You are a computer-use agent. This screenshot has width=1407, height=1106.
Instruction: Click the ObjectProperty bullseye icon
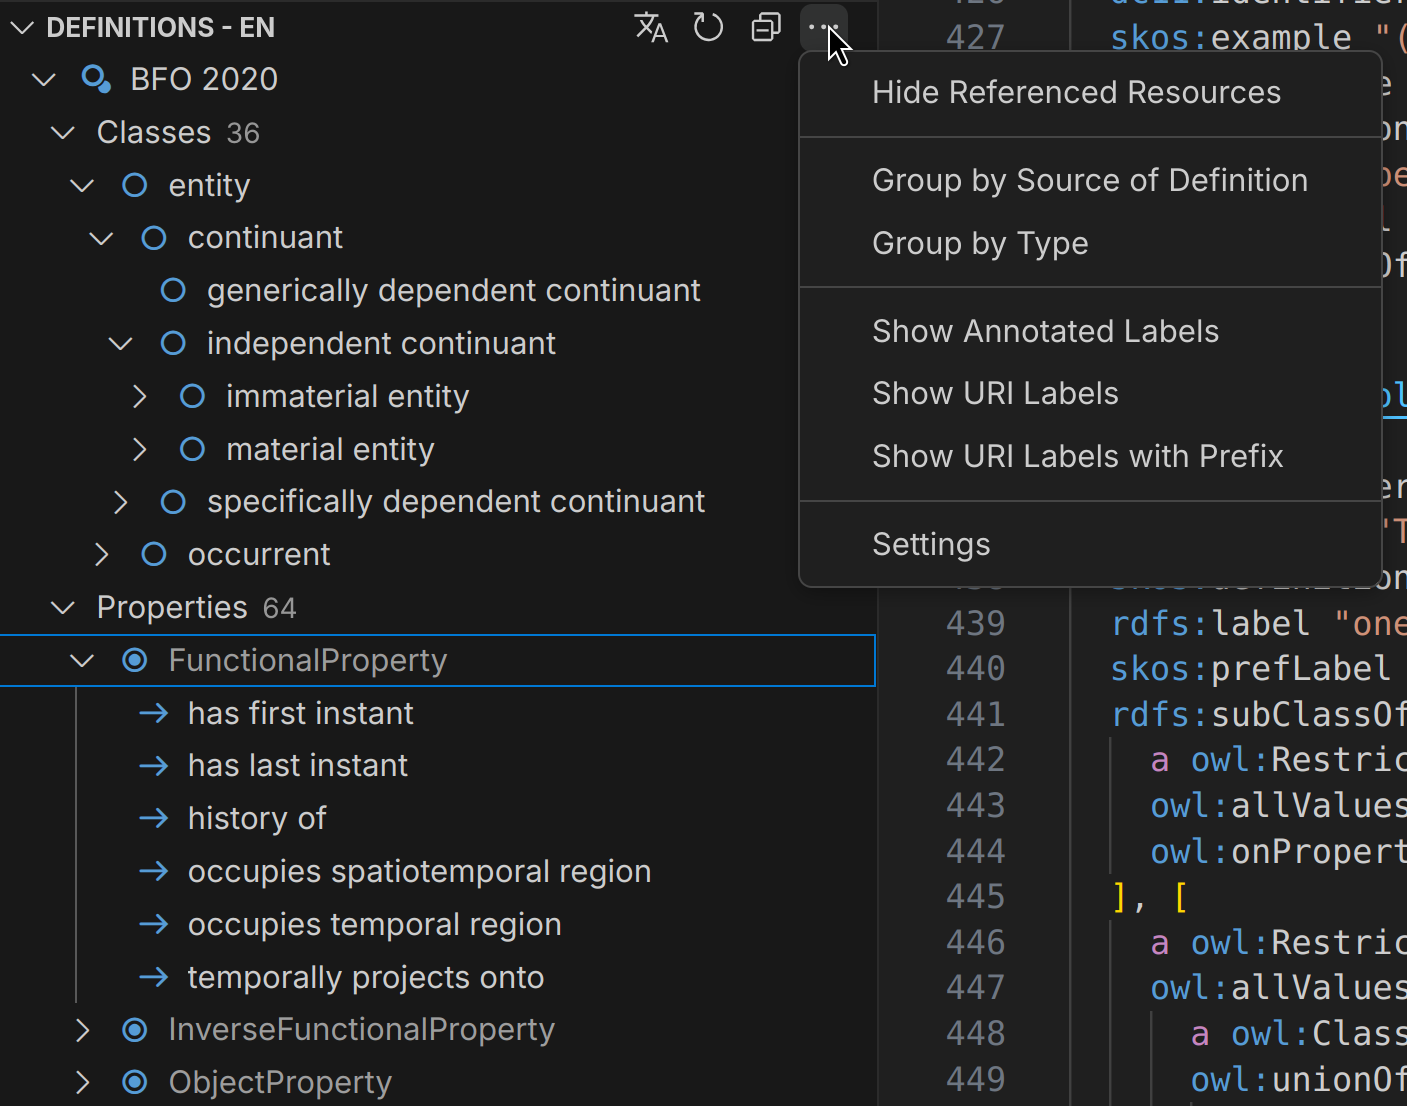(x=134, y=1082)
